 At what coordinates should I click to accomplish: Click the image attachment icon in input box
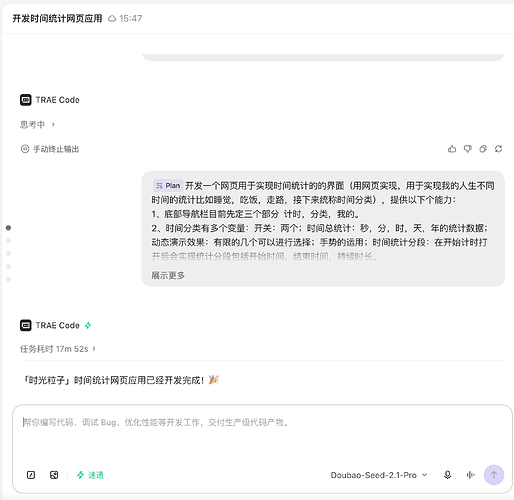pyautogui.click(x=54, y=475)
